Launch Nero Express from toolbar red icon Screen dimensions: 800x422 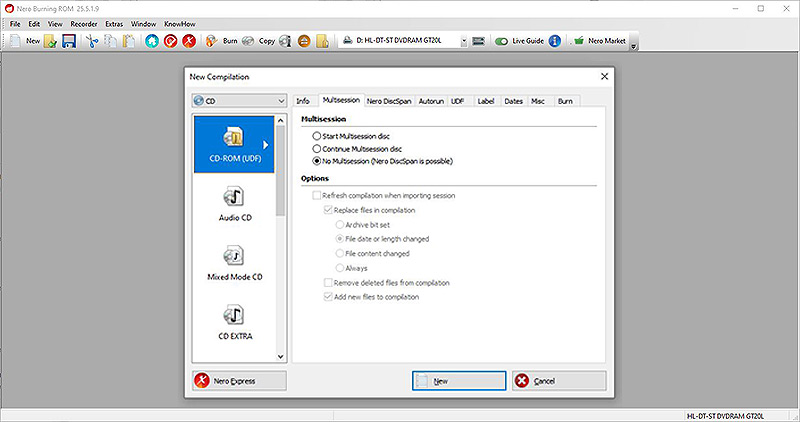pos(189,41)
